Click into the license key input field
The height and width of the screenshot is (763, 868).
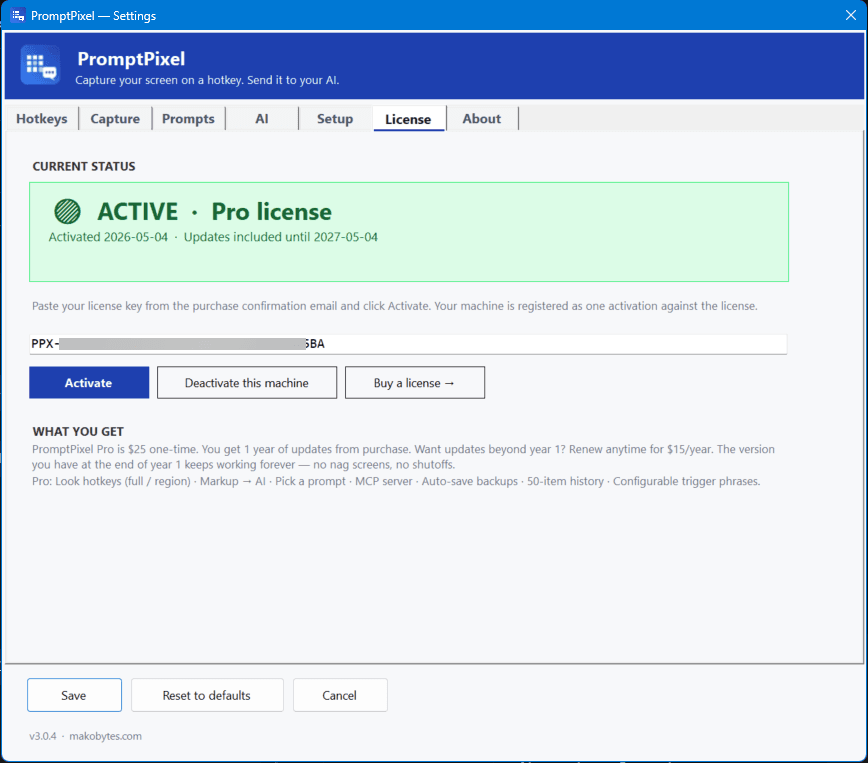408,344
